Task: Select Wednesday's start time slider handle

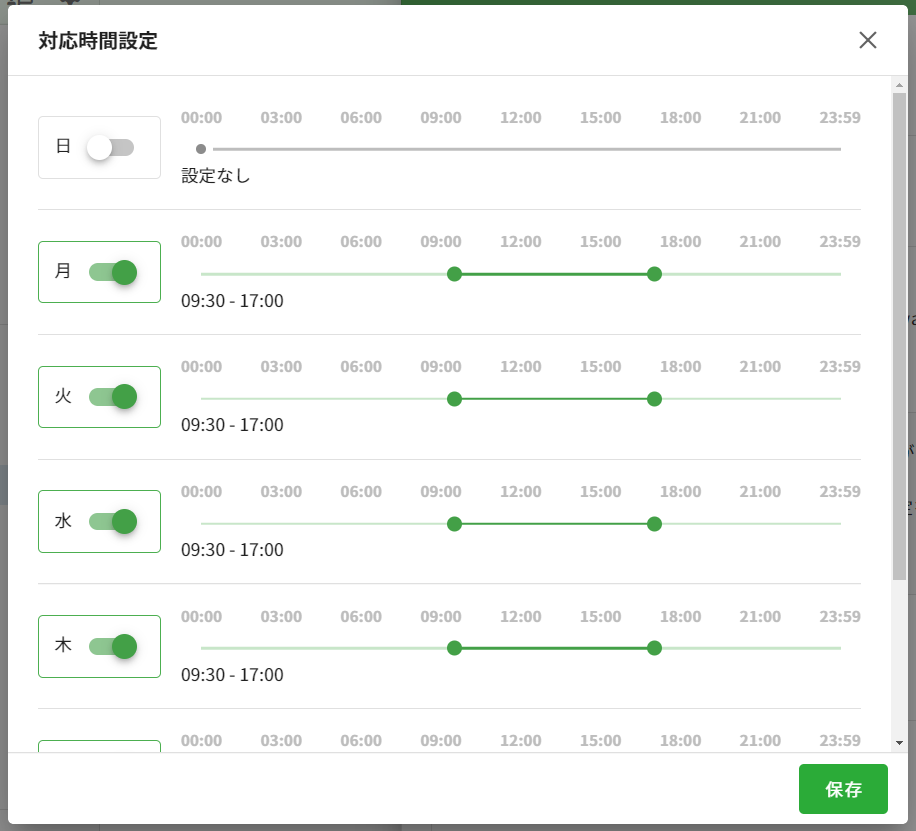Action: coord(454,524)
